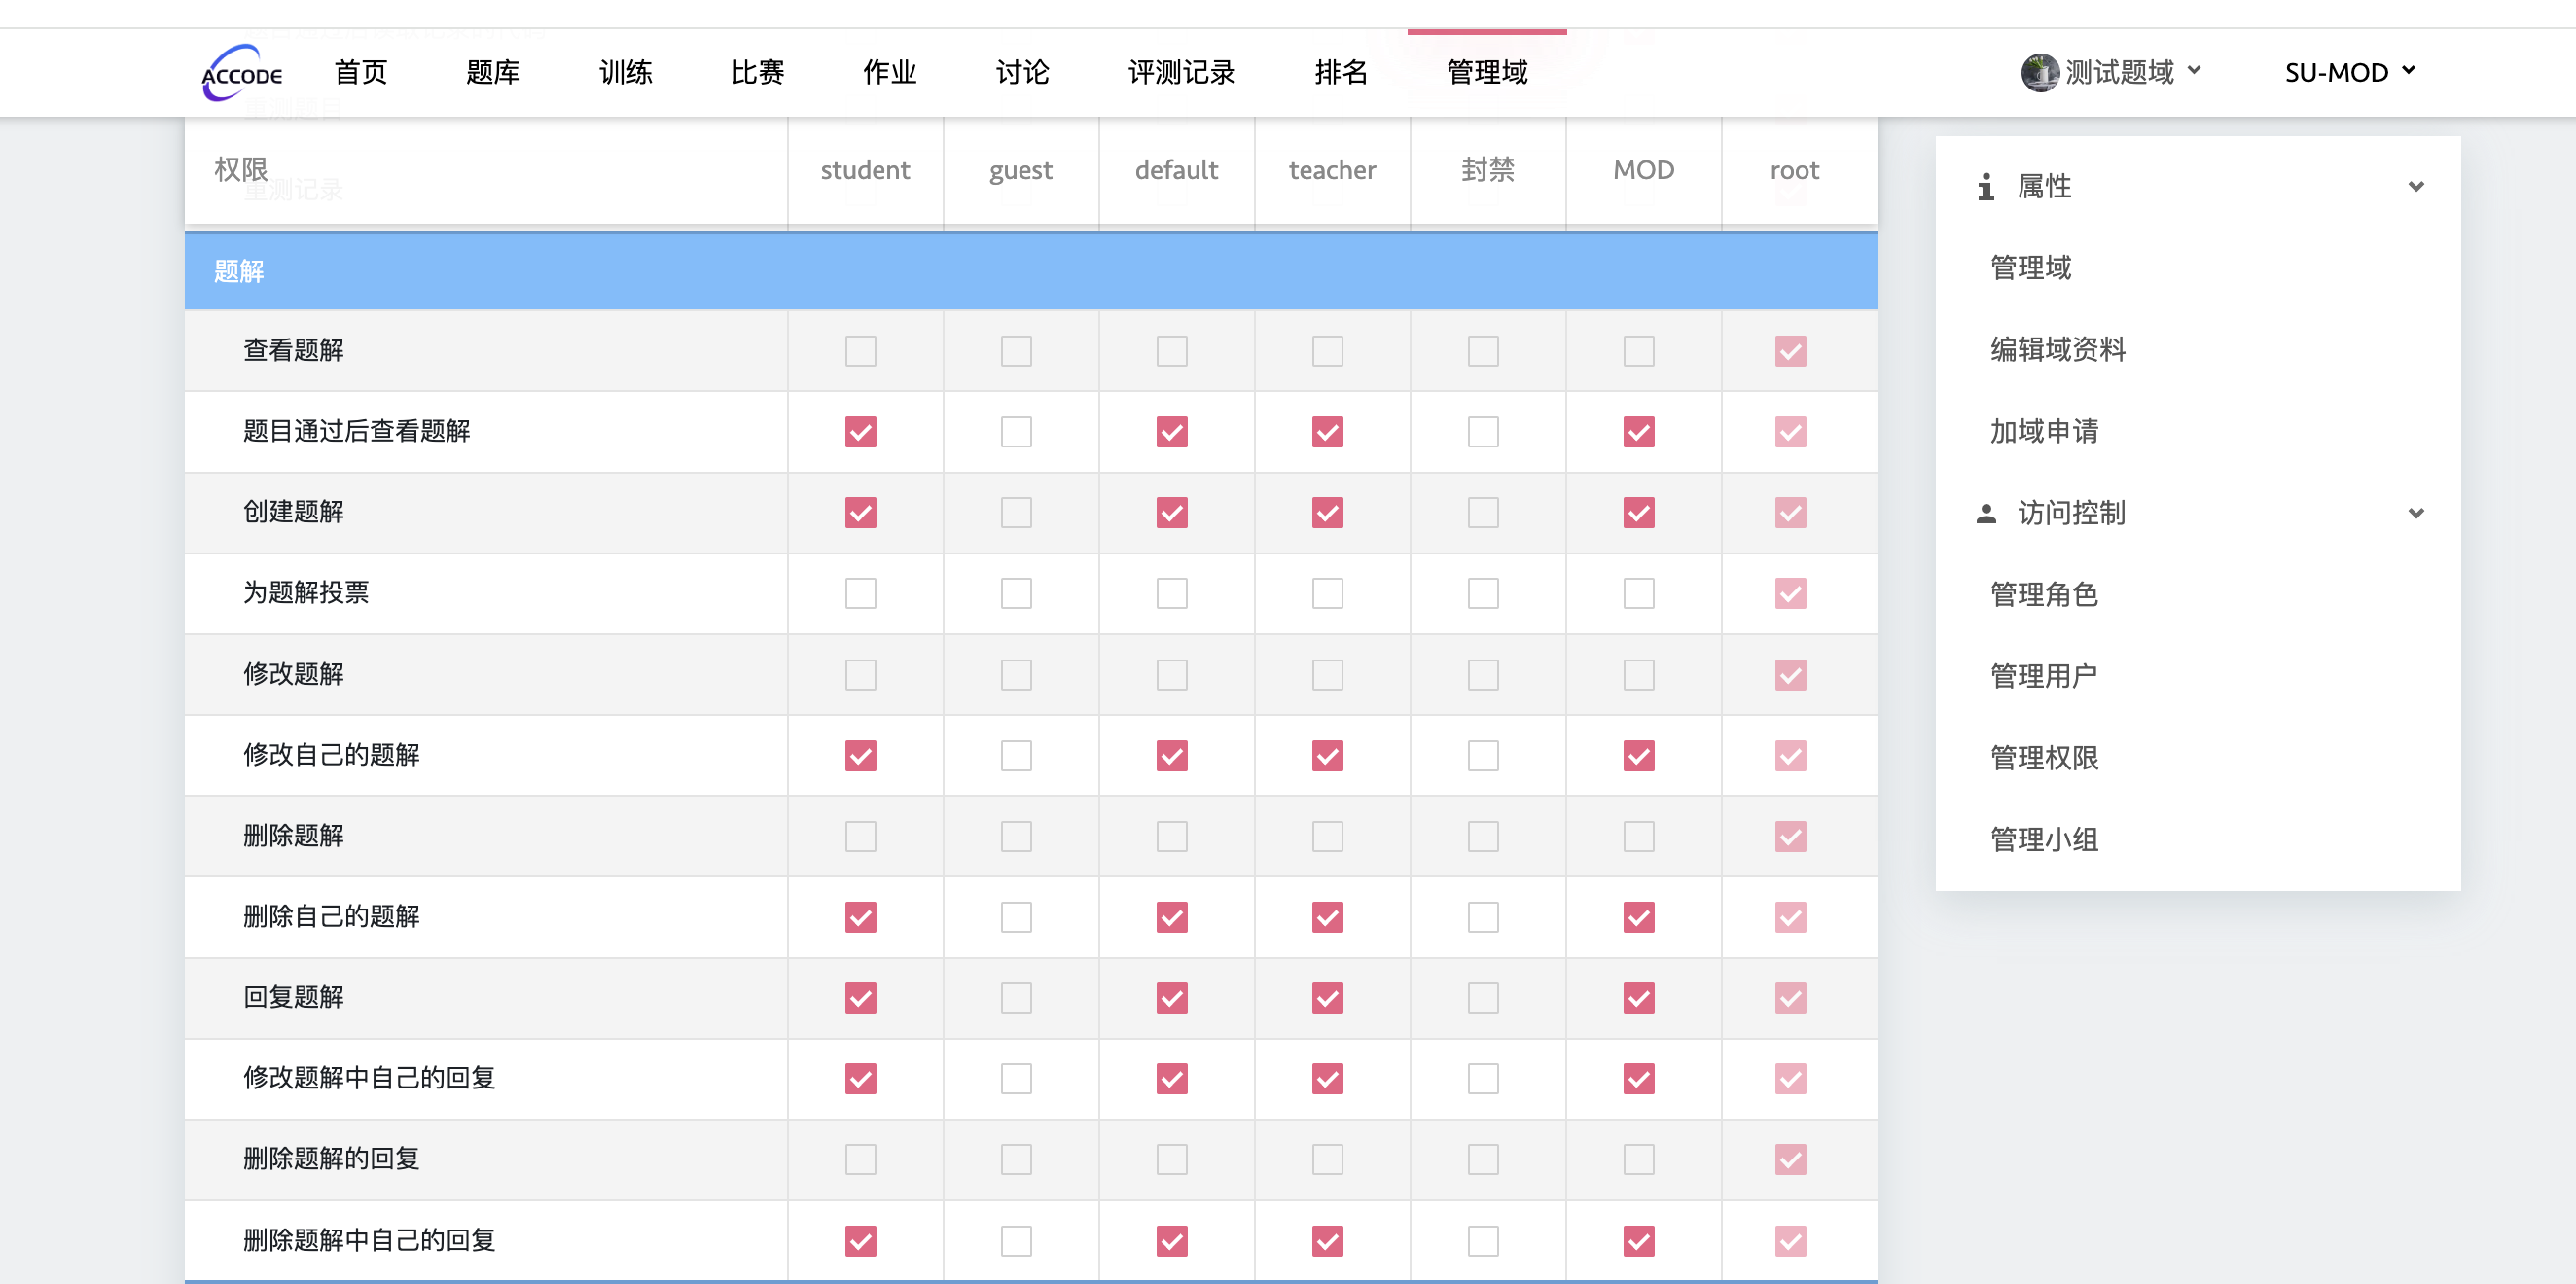Uncheck 回复题解 for student
Image resolution: width=2576 pixels, height=1284 pixels.
860,998
